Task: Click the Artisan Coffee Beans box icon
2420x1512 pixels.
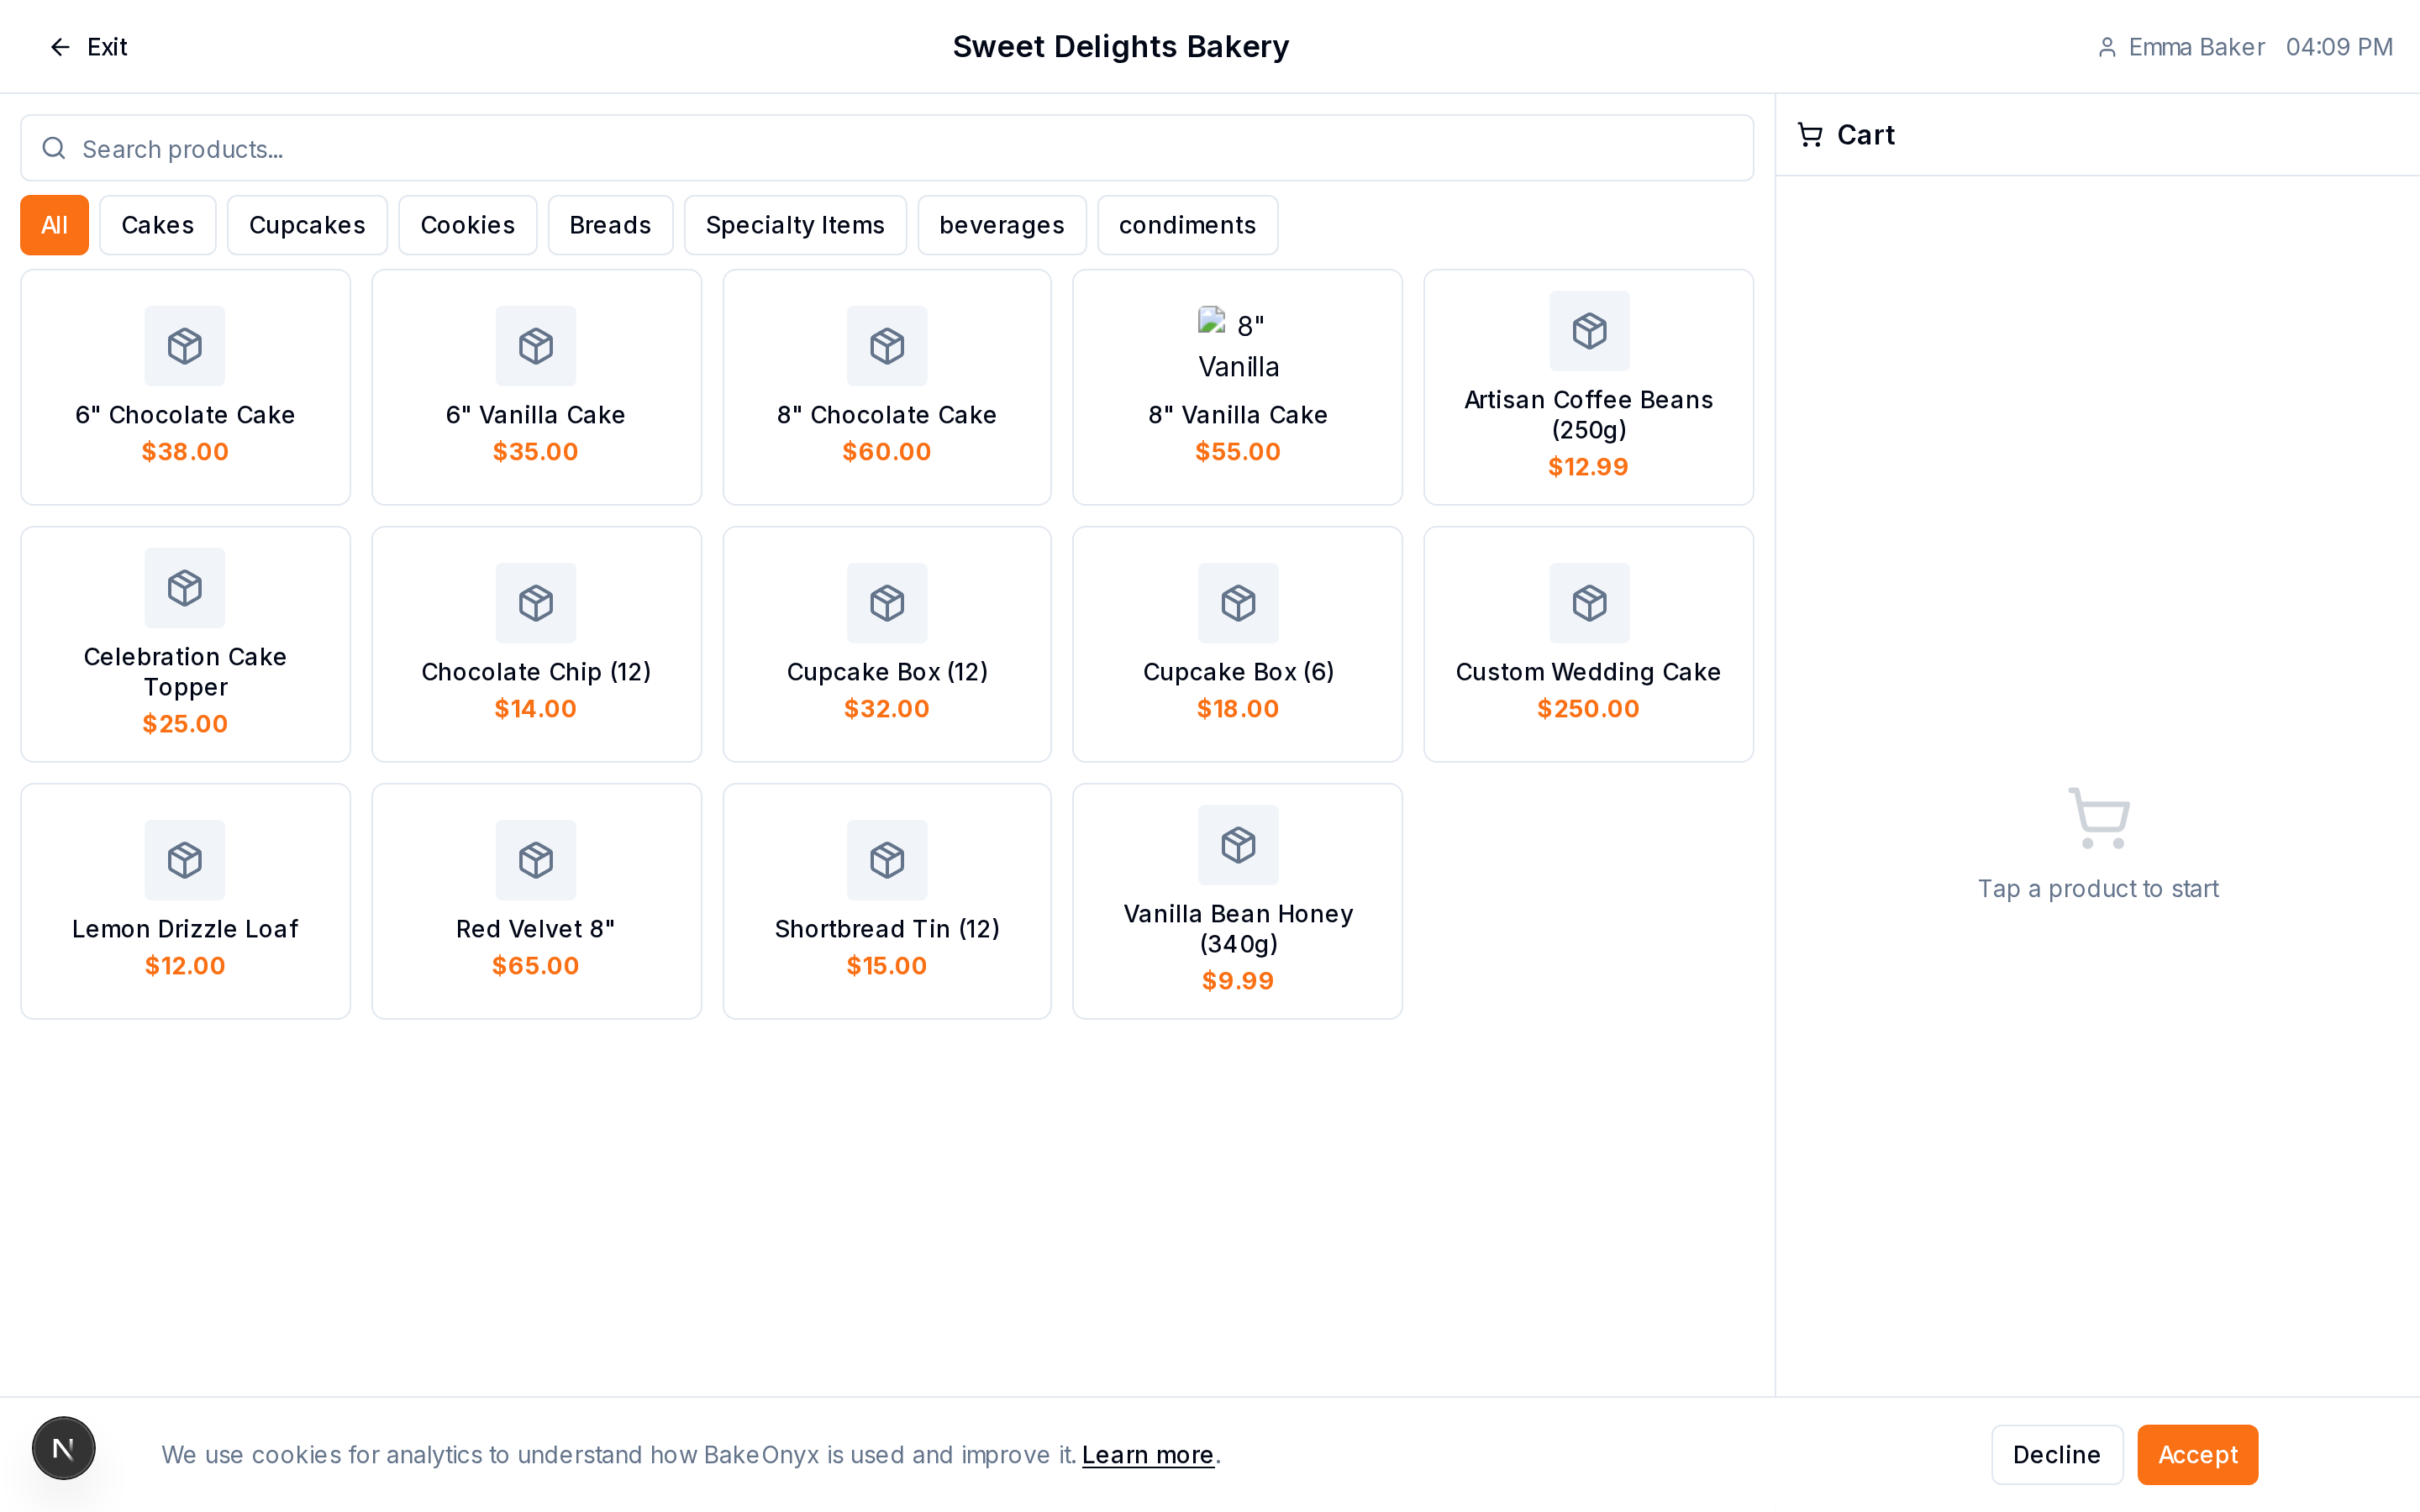Action: coord(1589,331)
